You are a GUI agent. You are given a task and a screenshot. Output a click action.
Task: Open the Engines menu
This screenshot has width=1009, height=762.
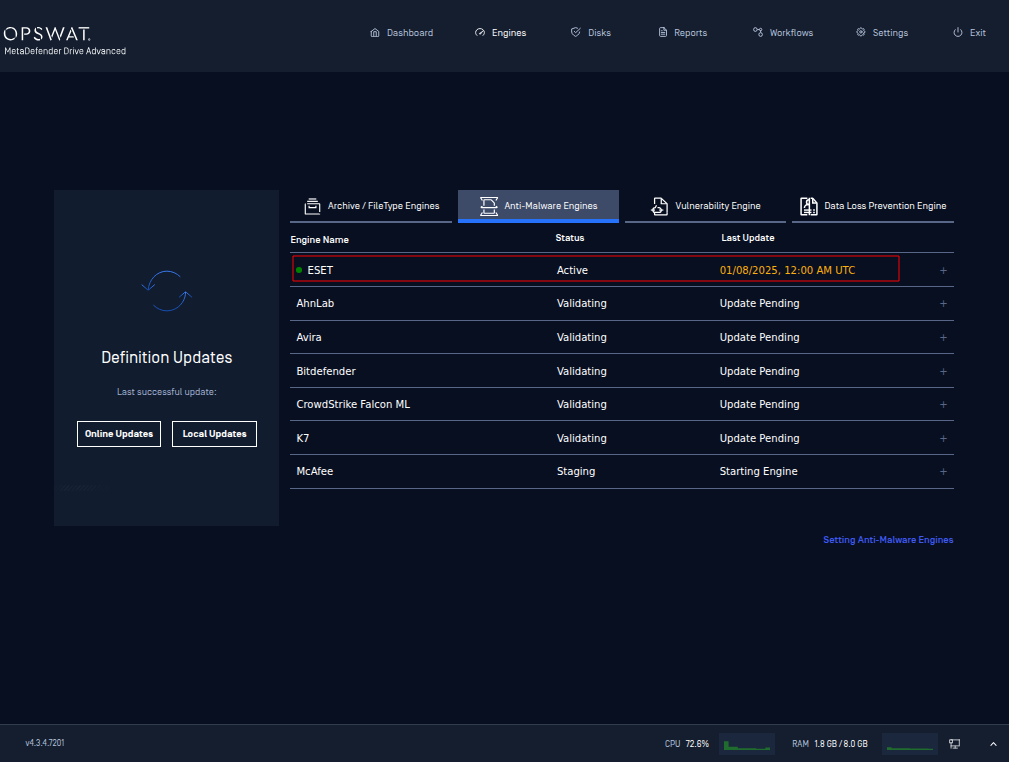[501, 33]
